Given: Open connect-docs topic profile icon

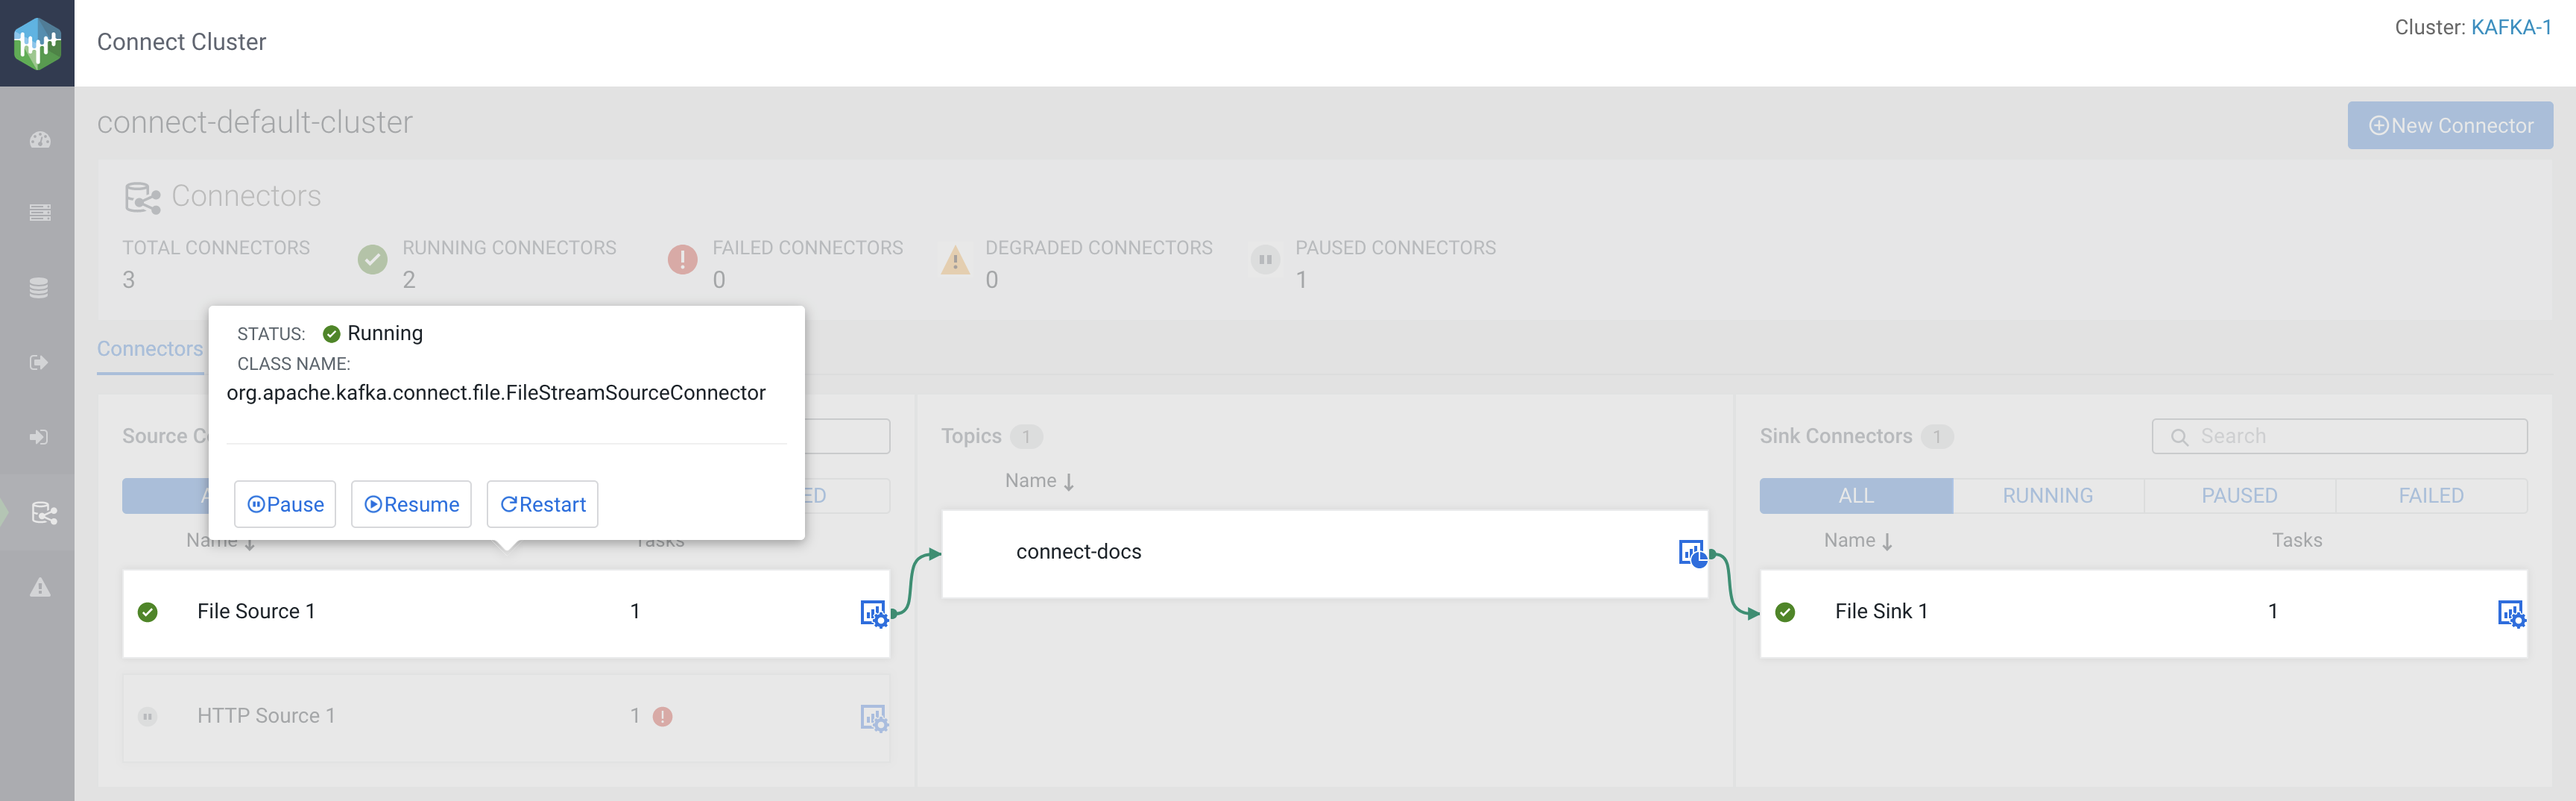Looking at the screenshot, I should tap(1692, 553).
